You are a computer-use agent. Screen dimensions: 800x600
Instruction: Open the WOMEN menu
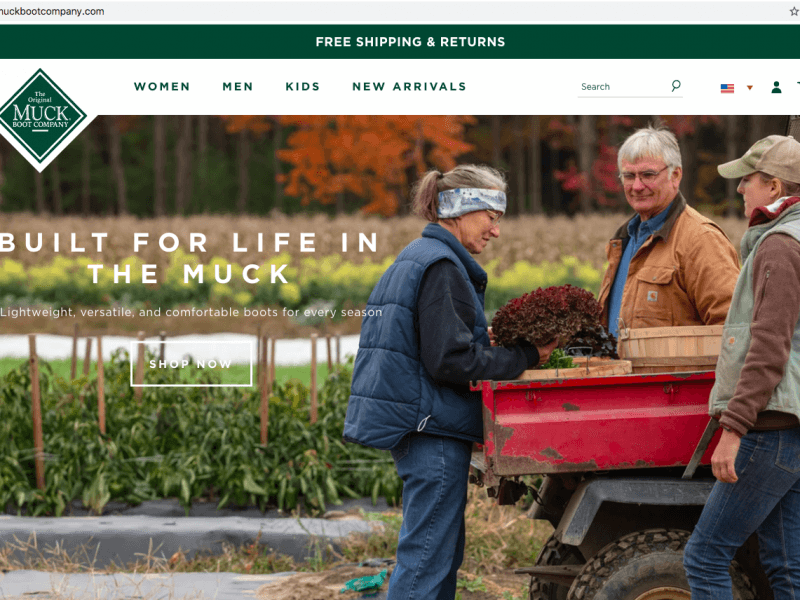point(162,87)
